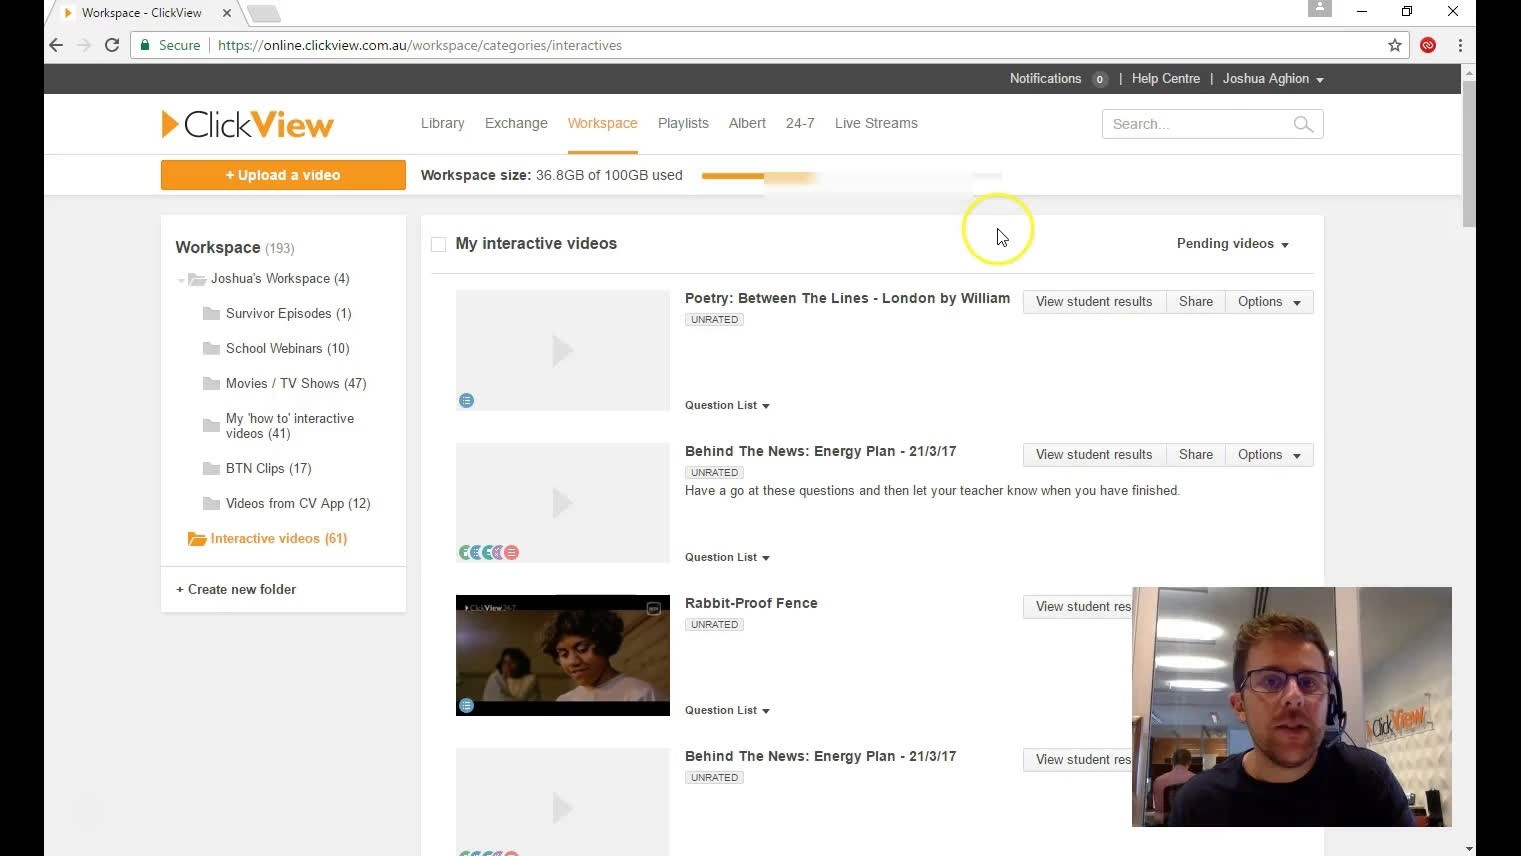Click the Workspace (193) sidebar heading
1521x856 pixels.
pos(235,247)
